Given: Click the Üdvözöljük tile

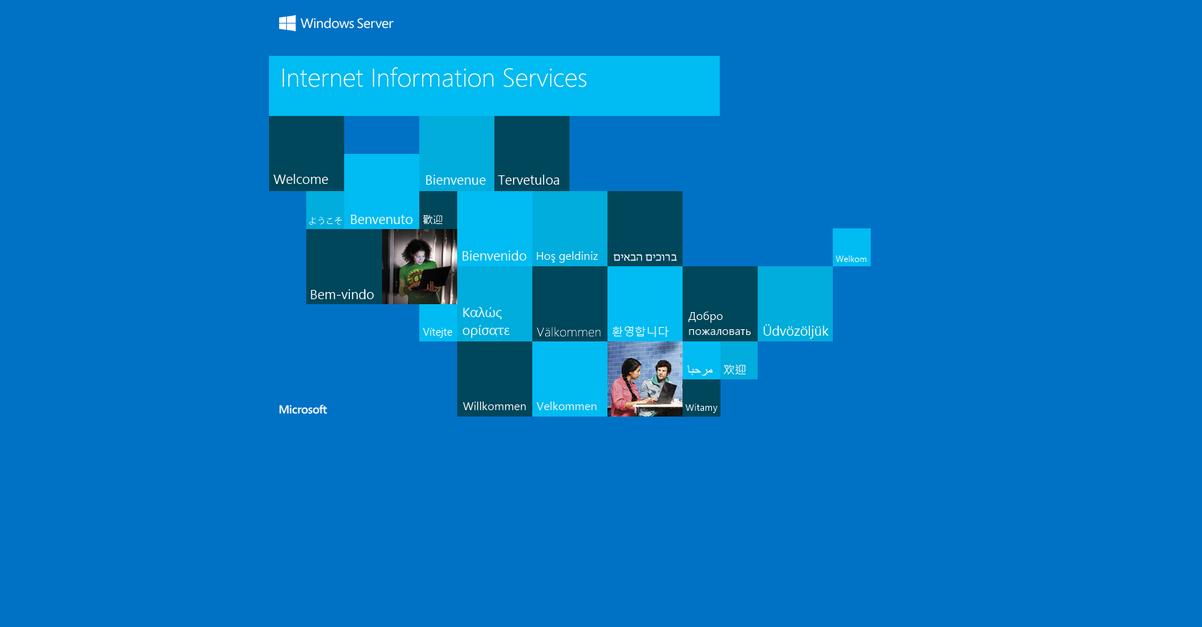Looking at the screenshot, I should (795, 304).
